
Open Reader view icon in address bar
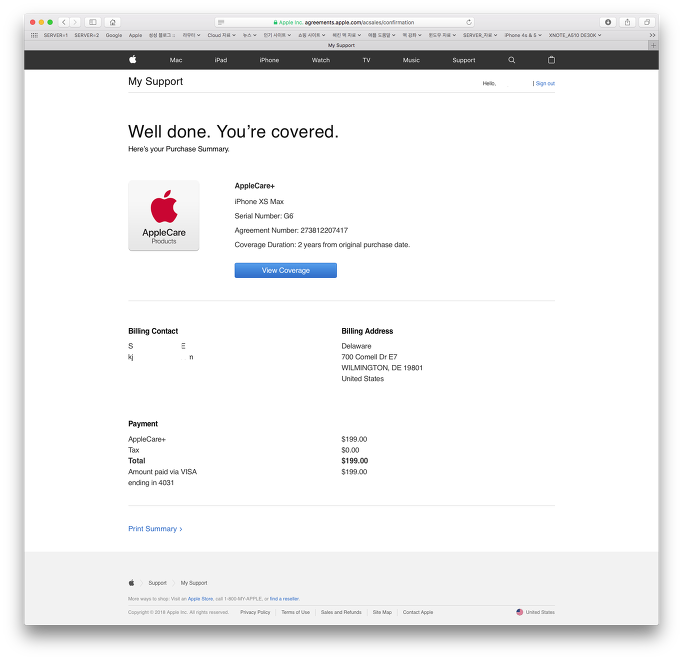point(221,22)
